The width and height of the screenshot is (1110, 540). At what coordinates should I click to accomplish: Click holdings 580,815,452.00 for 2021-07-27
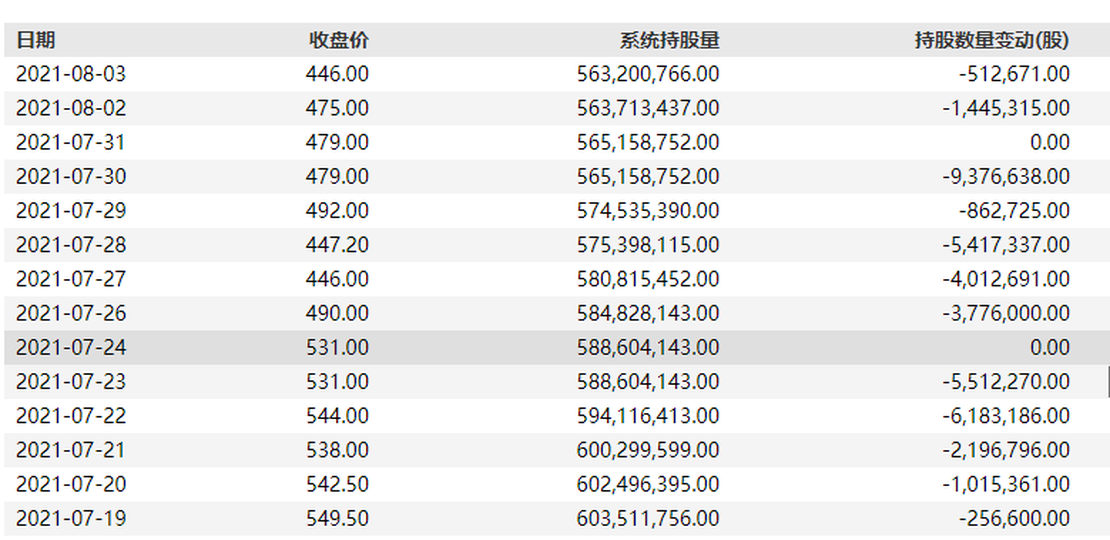[648, 279]
